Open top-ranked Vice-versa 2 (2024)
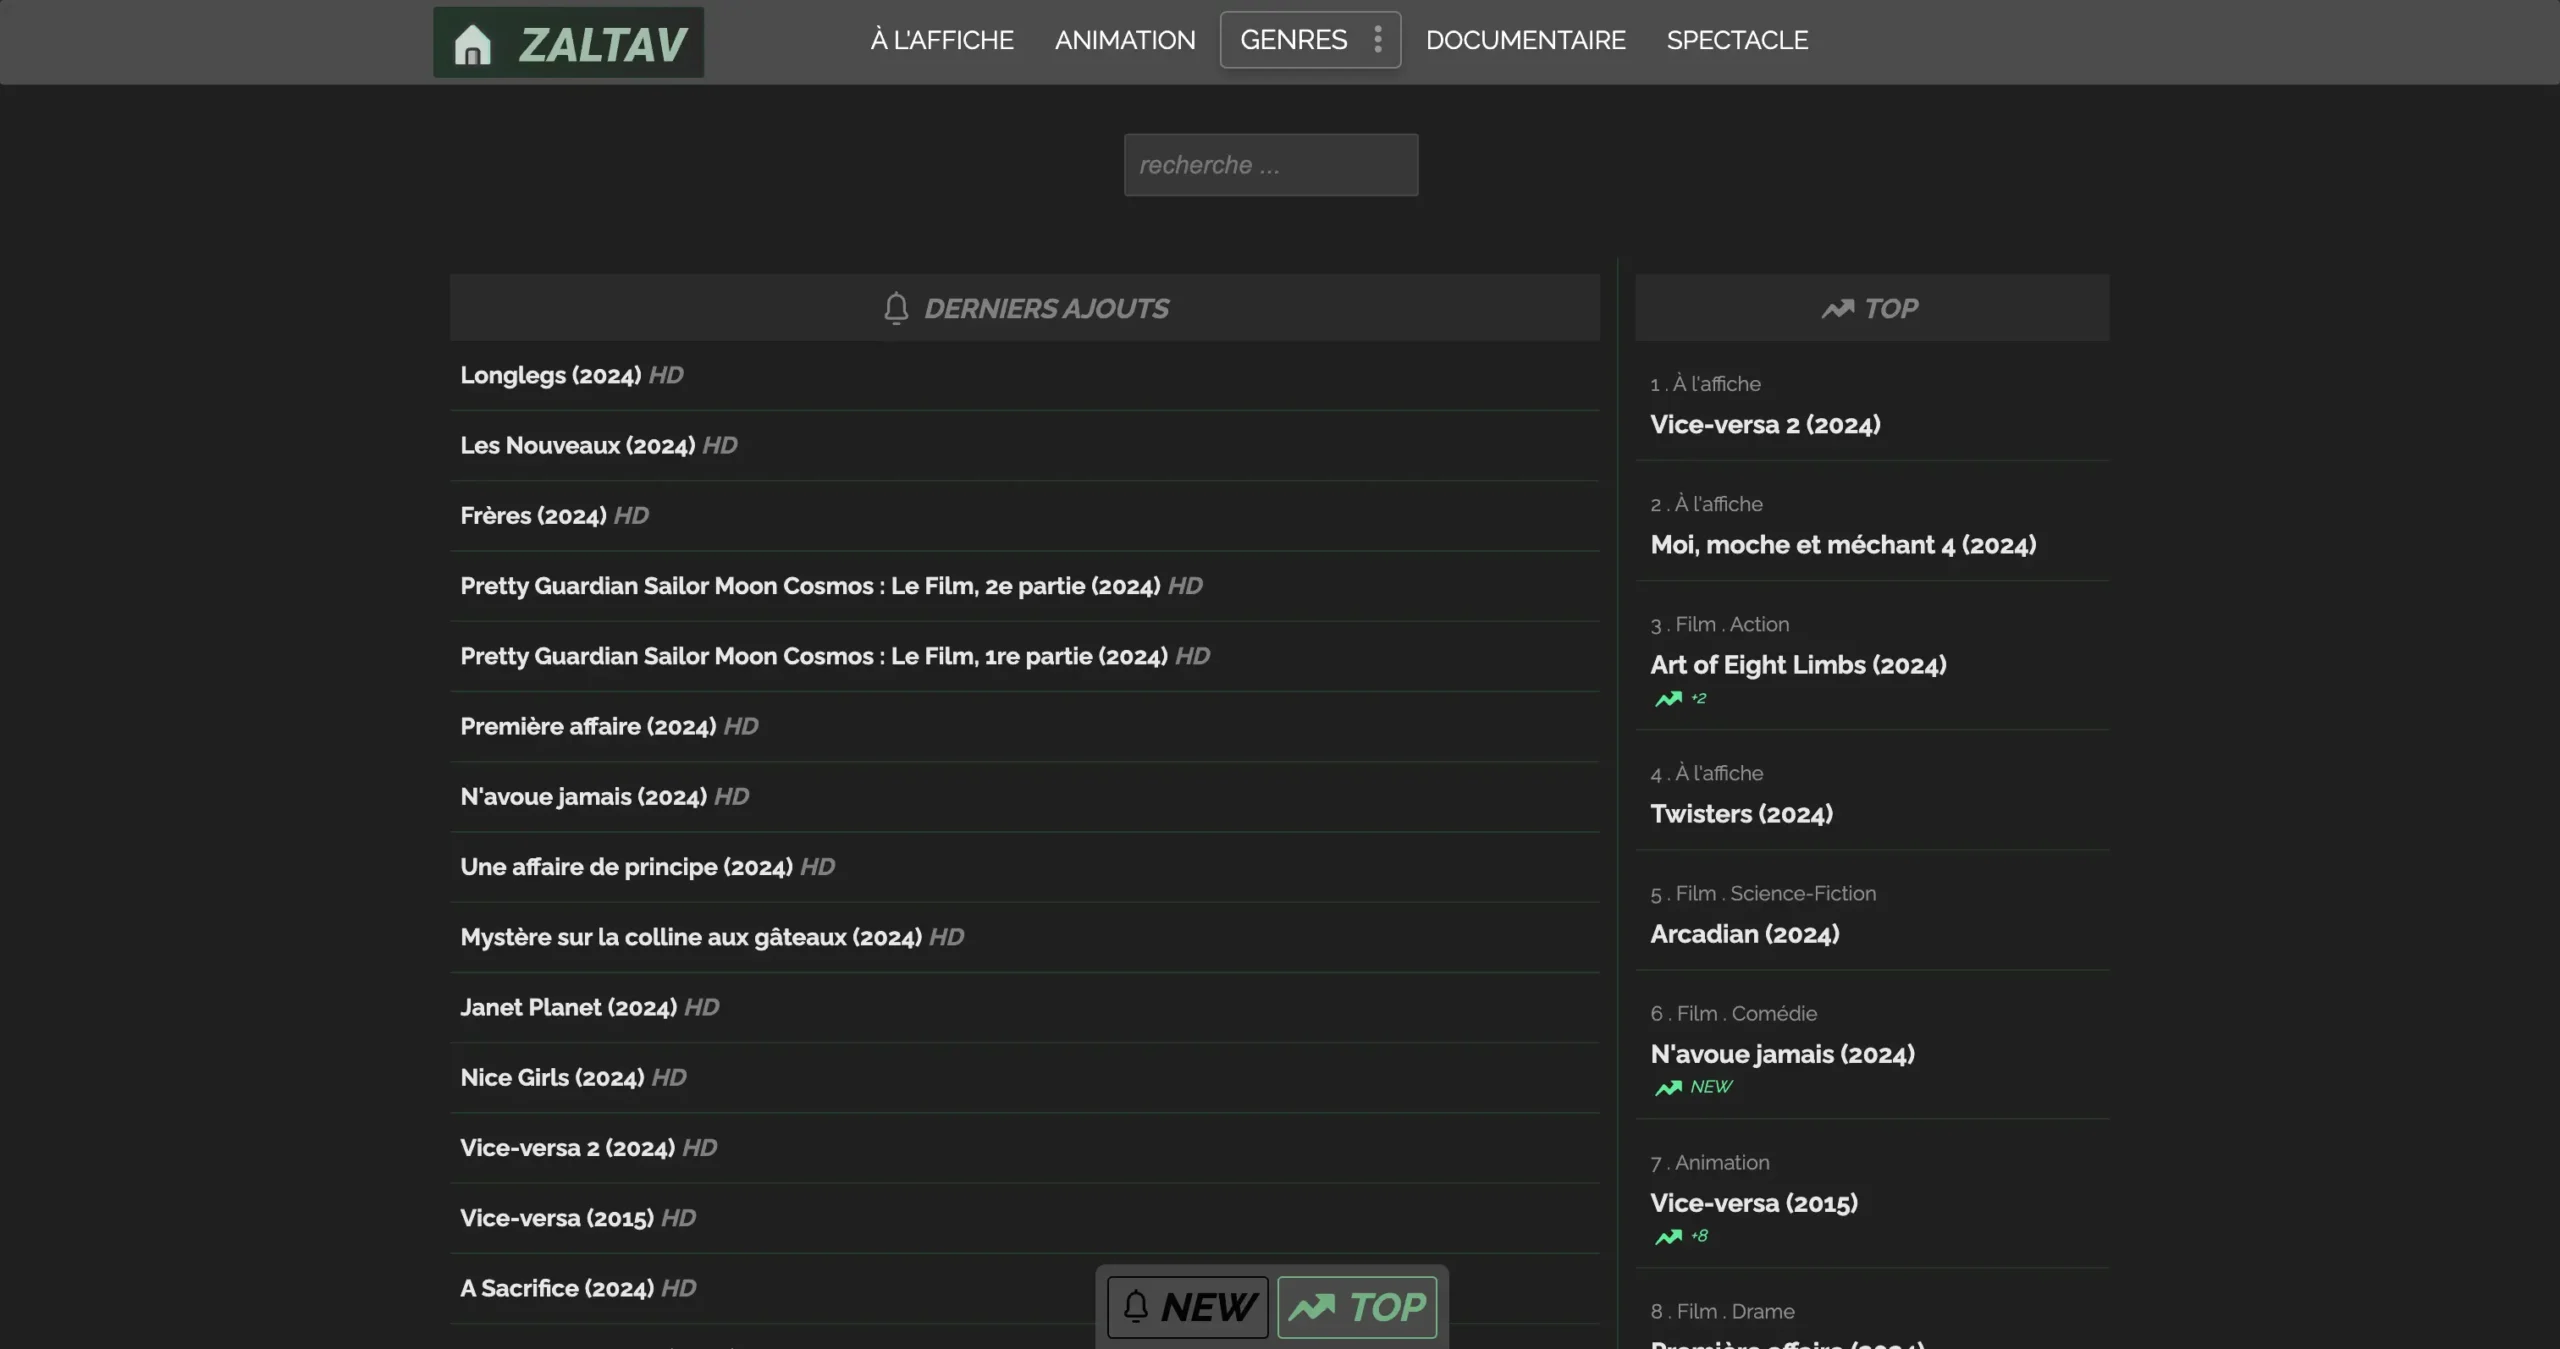2560x1349 pixels. coord(1765,424)
